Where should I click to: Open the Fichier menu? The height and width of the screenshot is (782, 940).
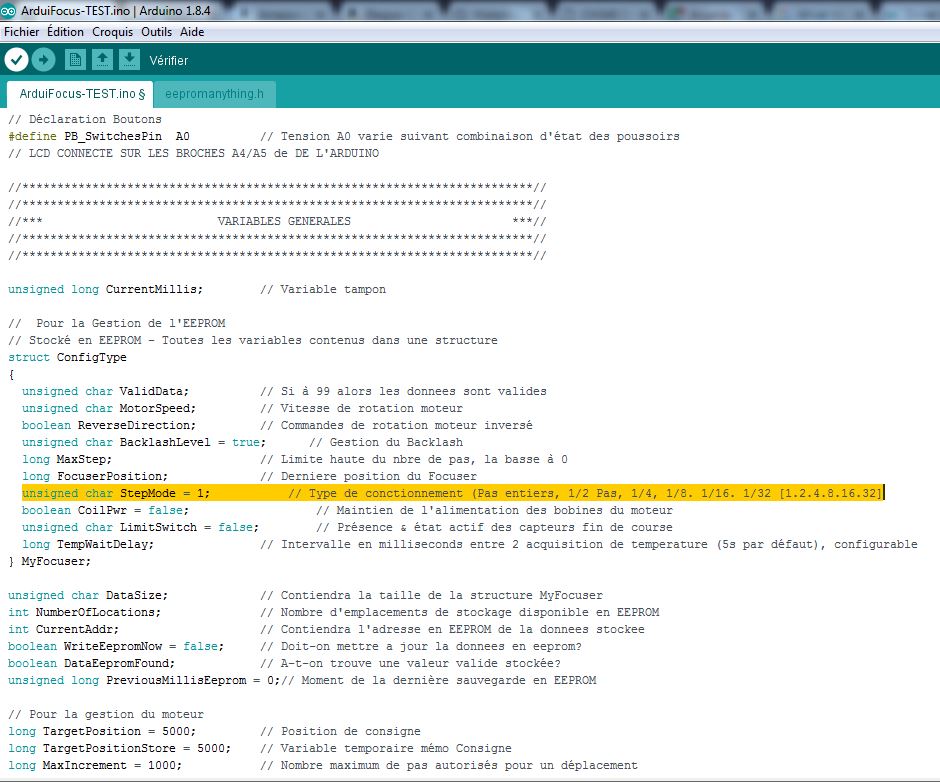tap(22, 32)
